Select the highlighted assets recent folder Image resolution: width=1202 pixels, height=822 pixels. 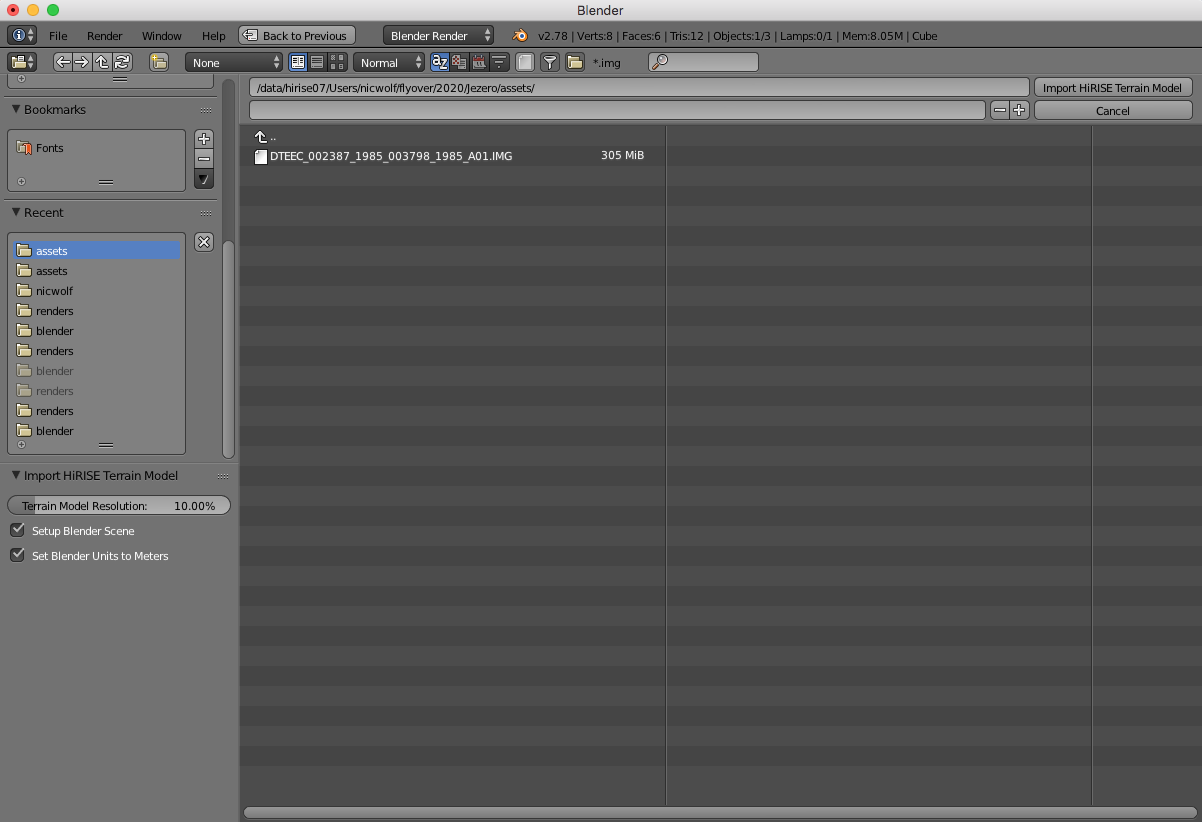(97, 250)
